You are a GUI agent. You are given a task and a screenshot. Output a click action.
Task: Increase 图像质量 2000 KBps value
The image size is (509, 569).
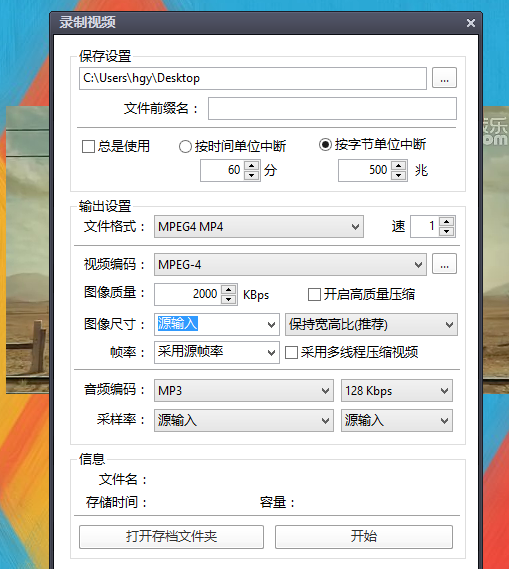pos(228,290)
